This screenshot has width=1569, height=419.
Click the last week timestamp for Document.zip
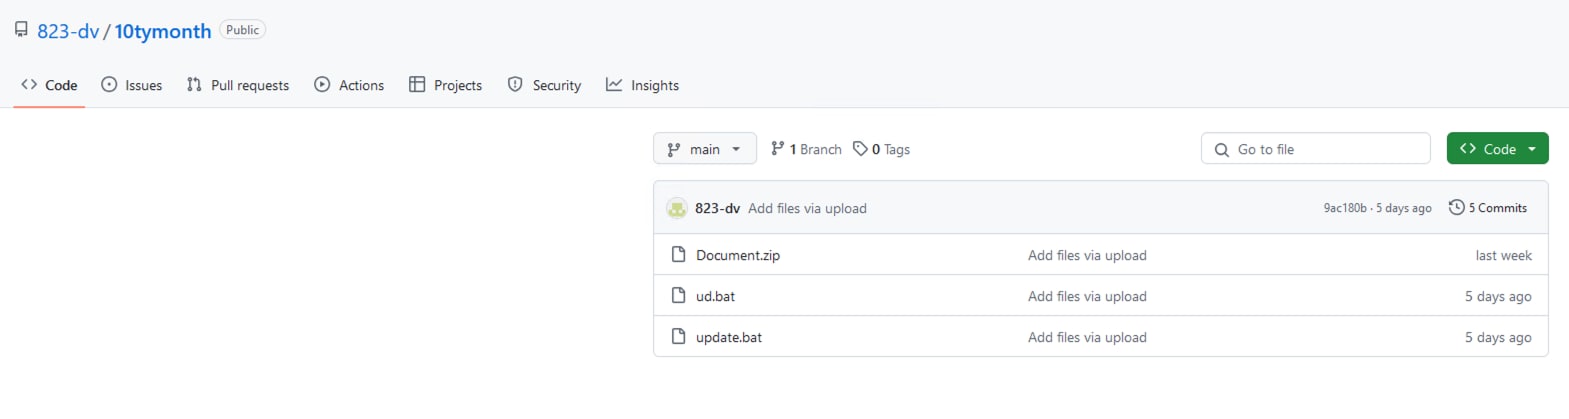tap(1503, 255)
